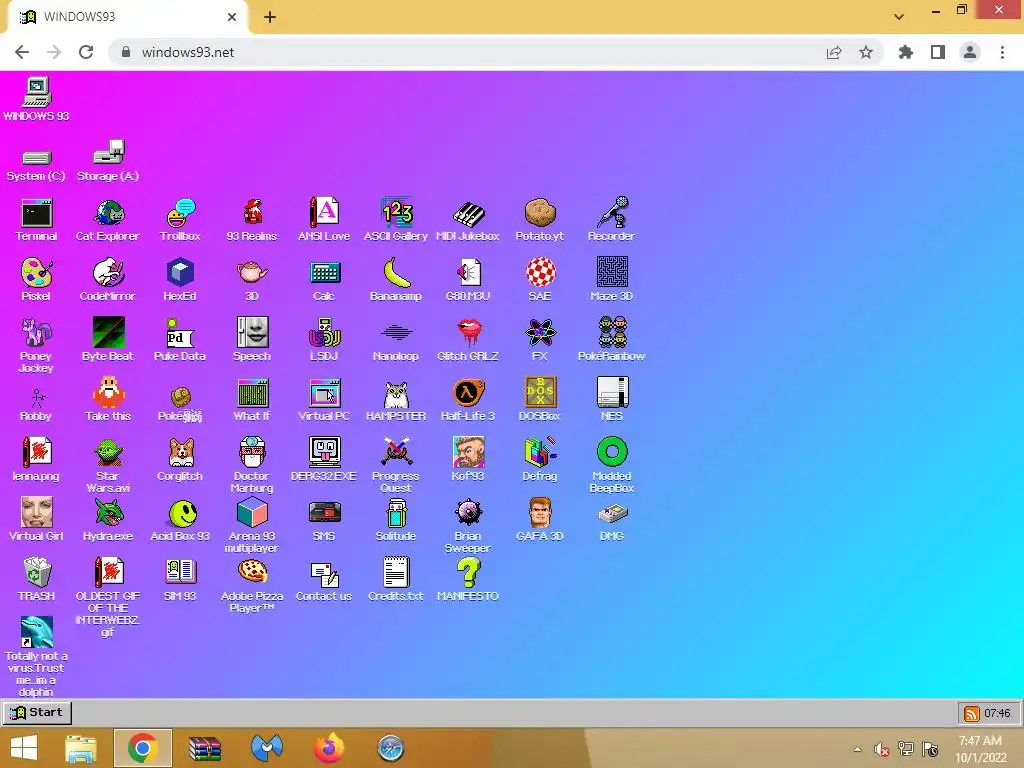1024x768 pixels.
Task: Open the Trollbox chat icon
Action: (x=180, y=220)
